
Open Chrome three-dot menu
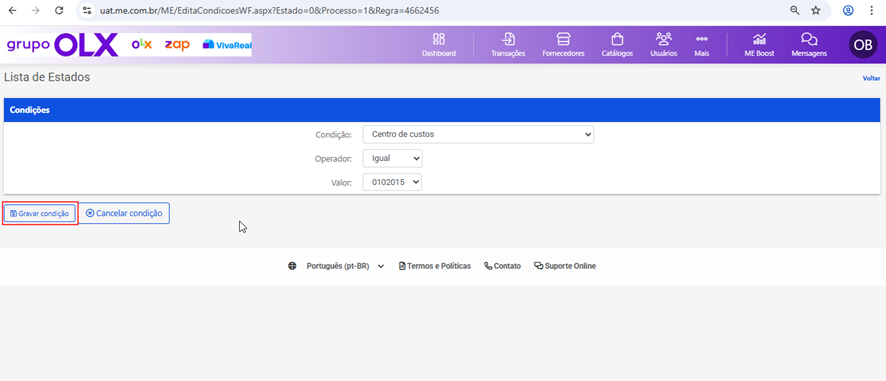[871, 10]
